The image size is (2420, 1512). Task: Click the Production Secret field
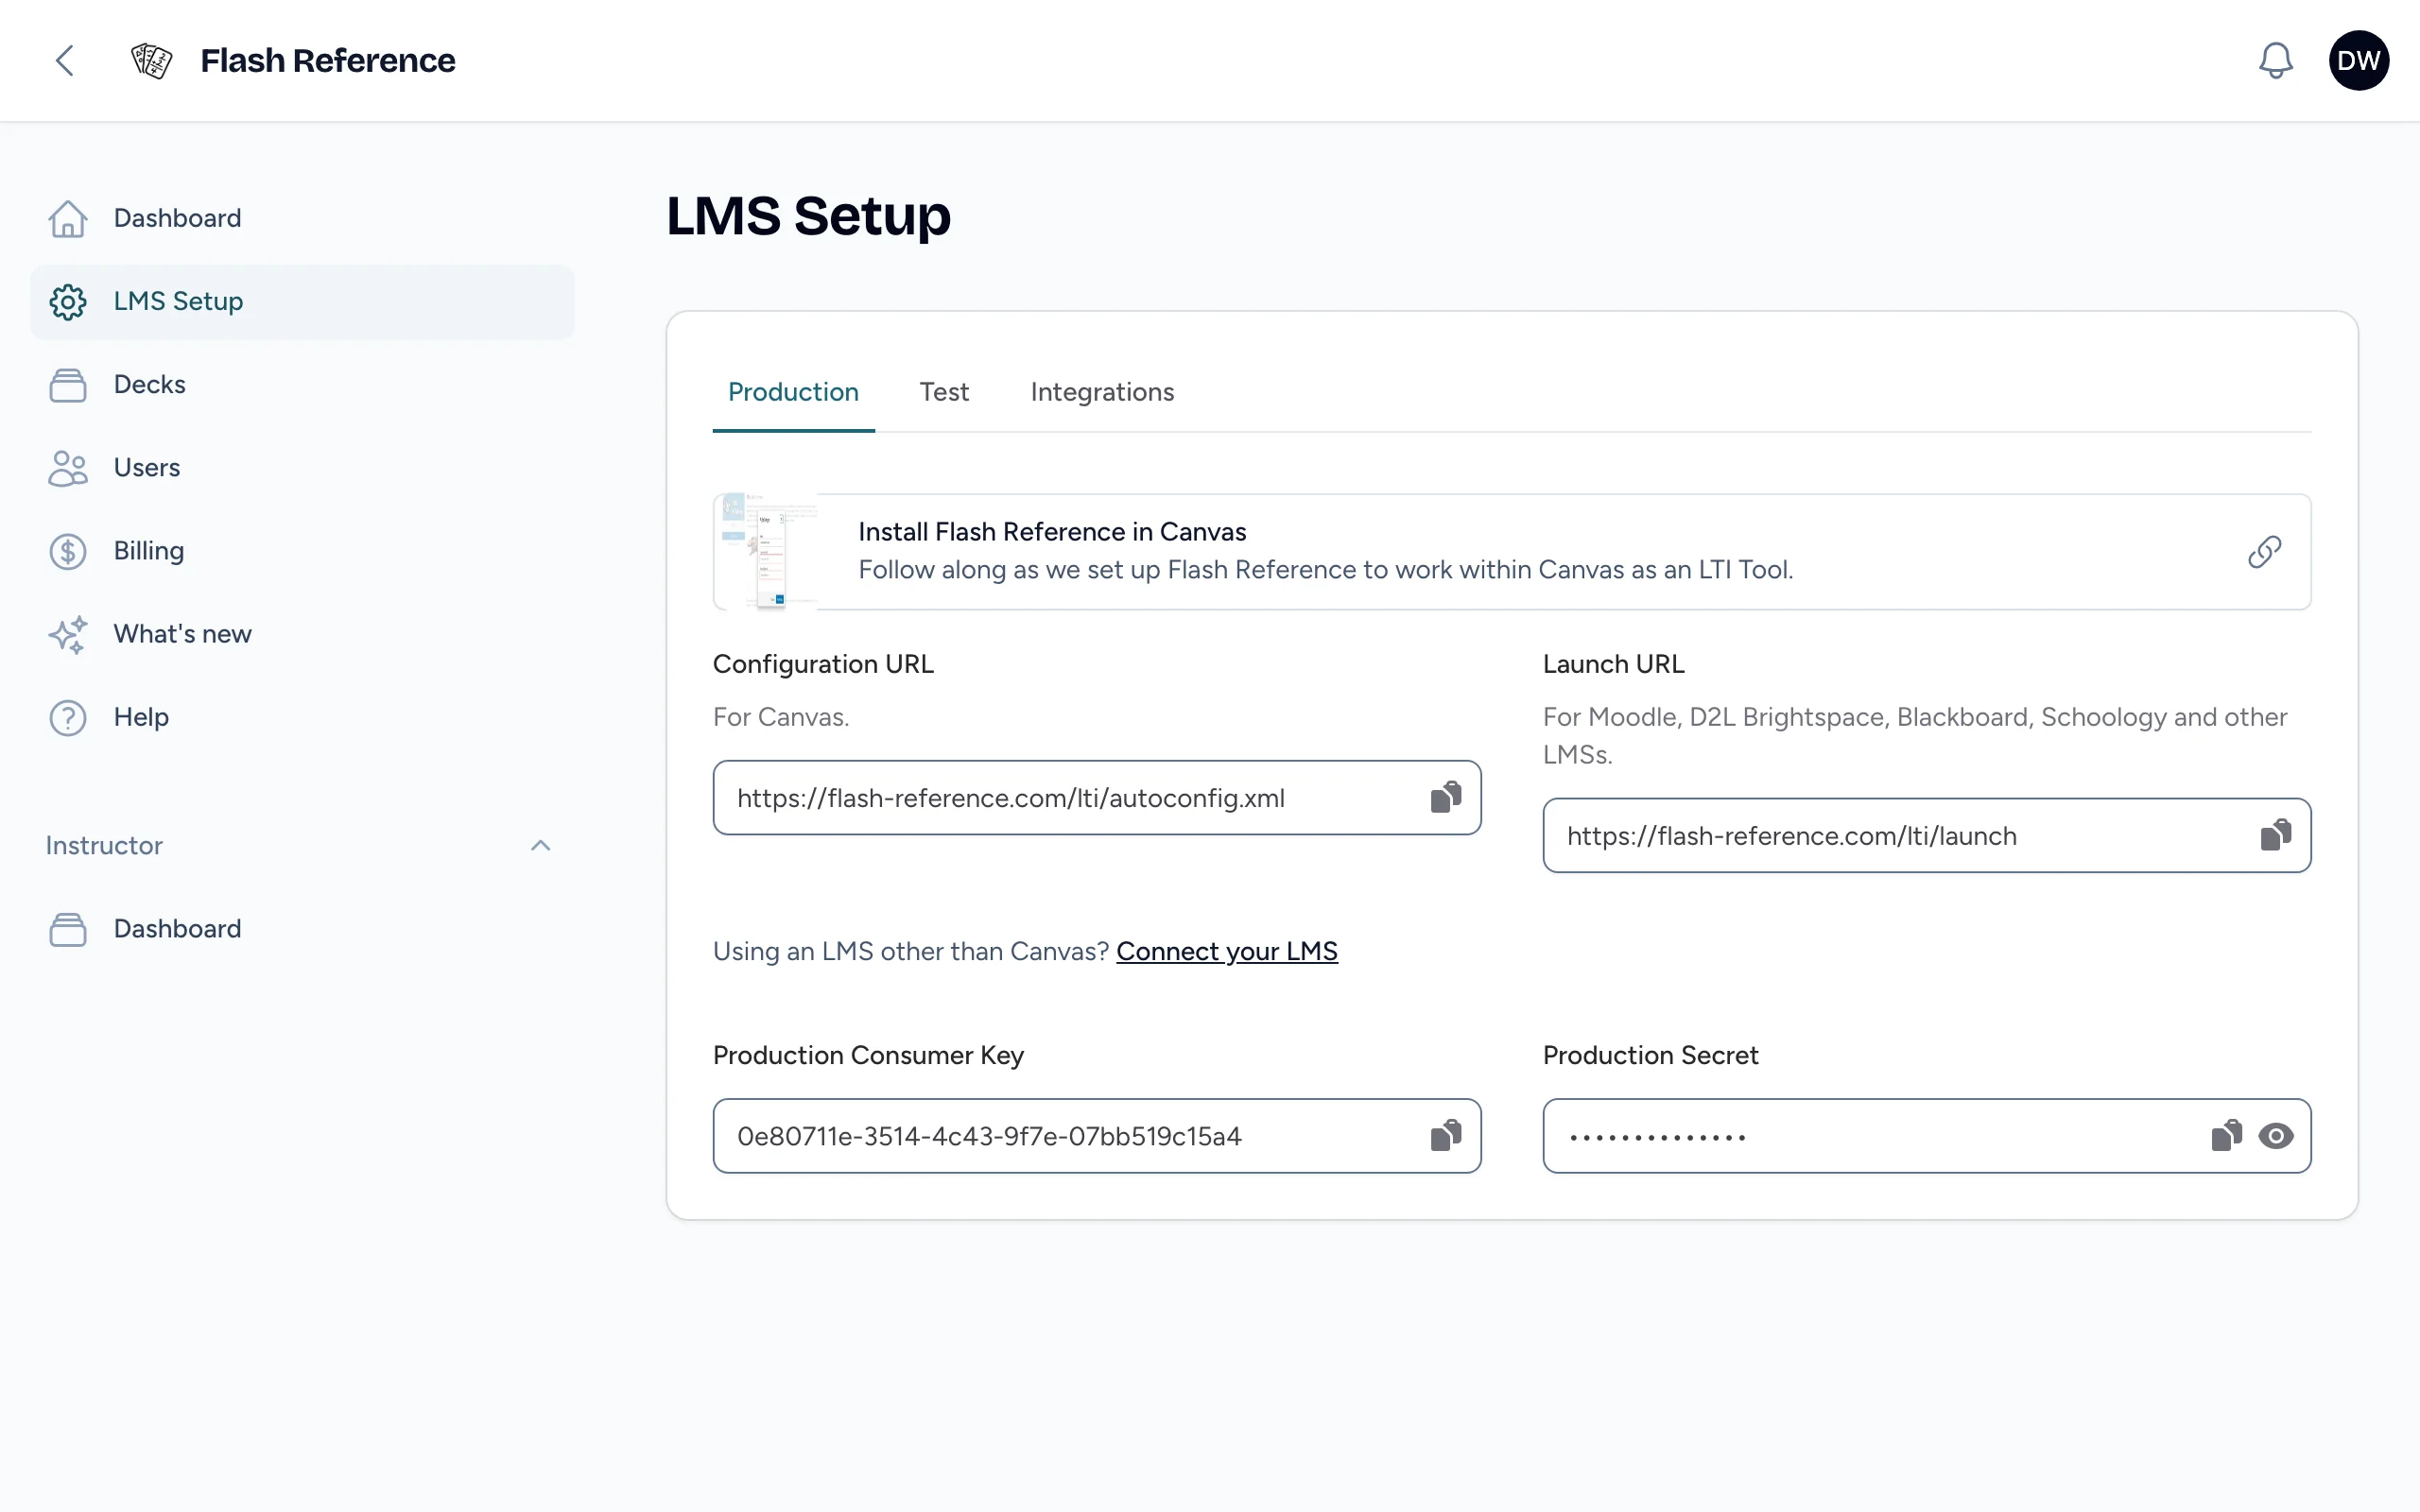[x=1926, y=1135]
